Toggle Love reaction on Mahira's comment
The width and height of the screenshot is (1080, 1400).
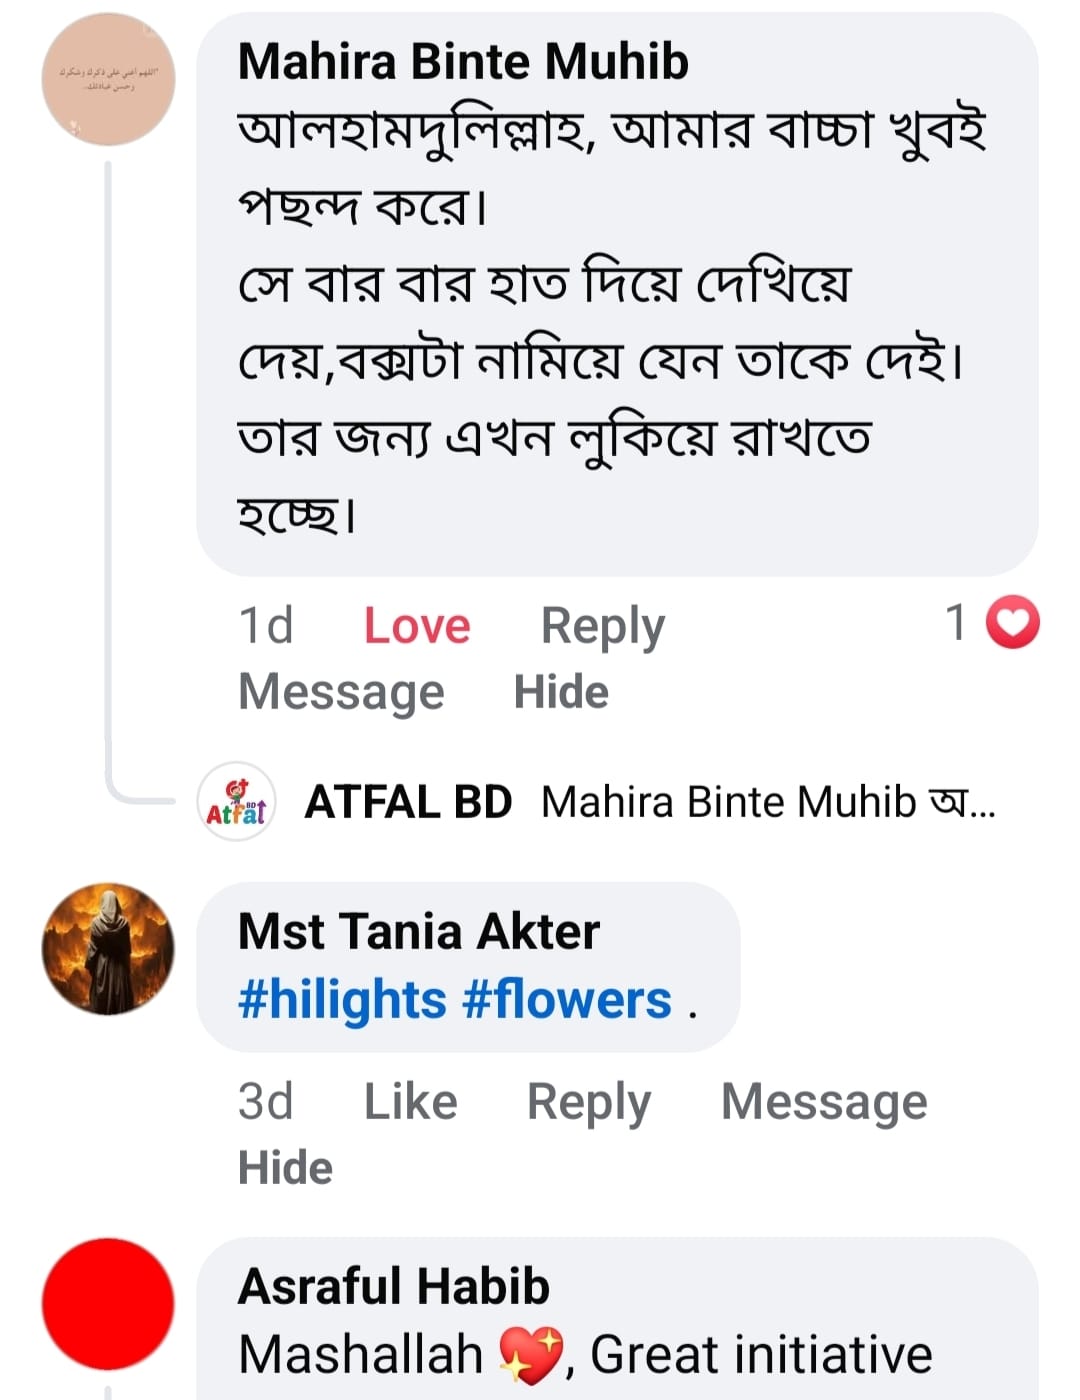tap(416, 626)
